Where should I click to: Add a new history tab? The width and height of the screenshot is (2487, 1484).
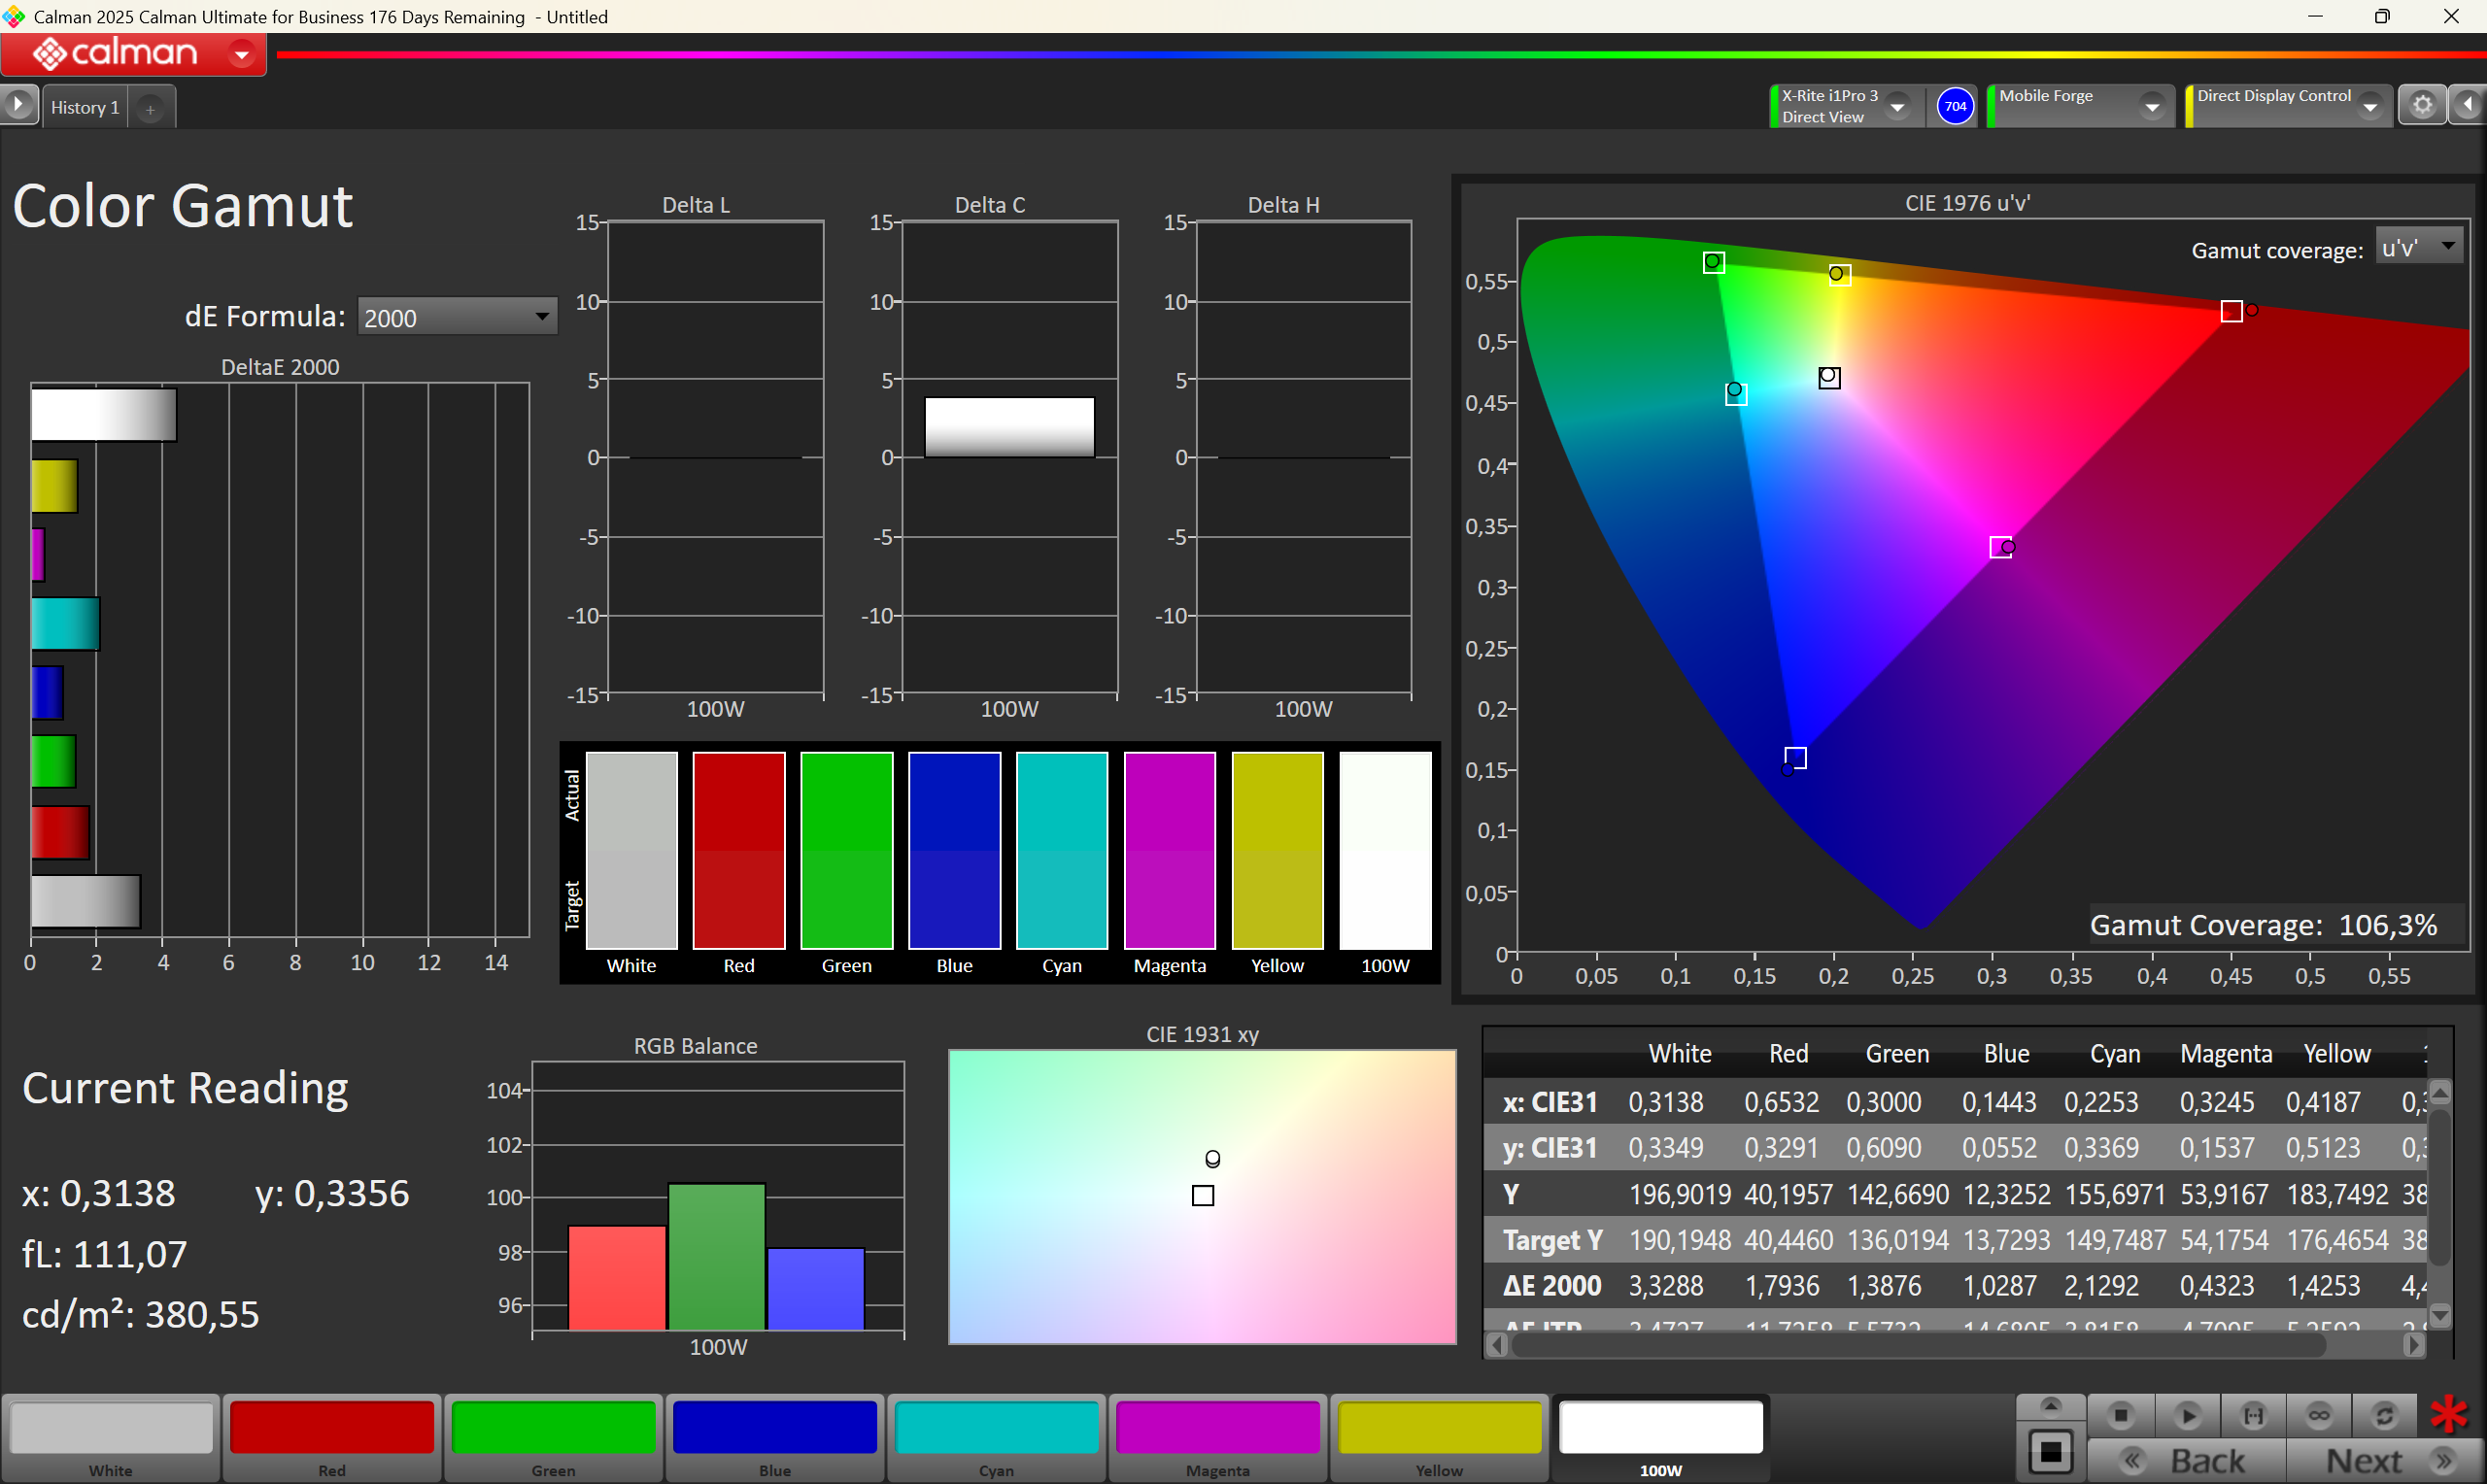(x=150, y=109)
